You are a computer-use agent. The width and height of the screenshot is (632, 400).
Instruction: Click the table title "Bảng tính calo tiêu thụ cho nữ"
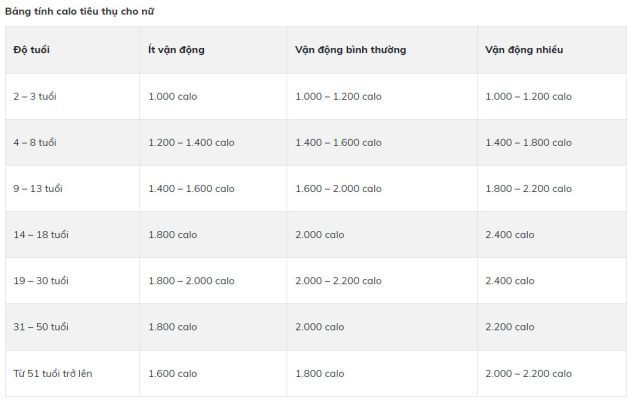click(79, 11)
